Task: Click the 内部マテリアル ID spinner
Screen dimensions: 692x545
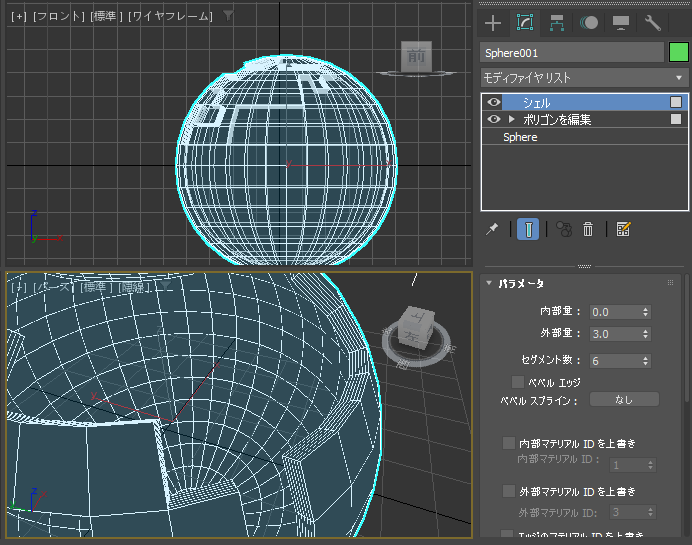Action: pyautogui.click(x=650, y=465)
